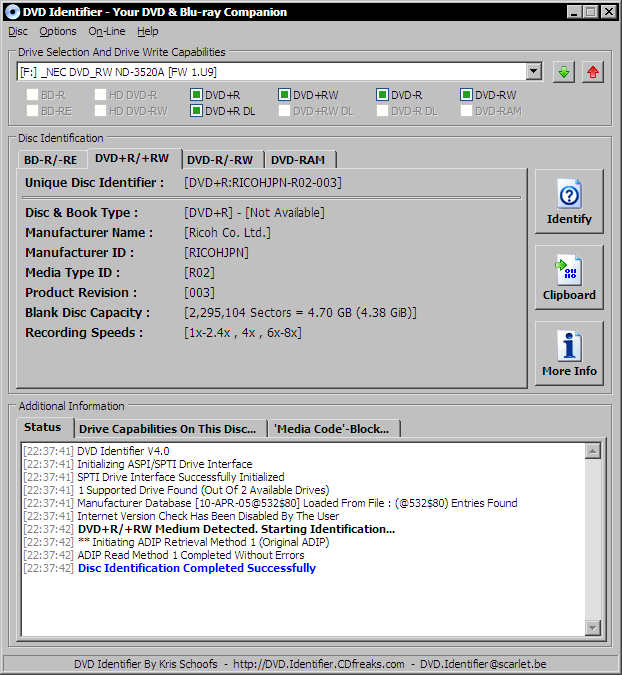Open the Options menu
622x675 pixels.
(58, 31)
